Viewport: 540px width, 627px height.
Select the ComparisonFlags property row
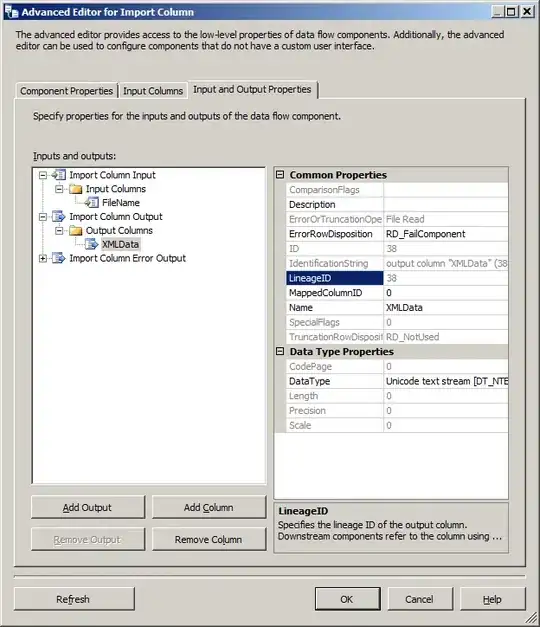[397, 190]
